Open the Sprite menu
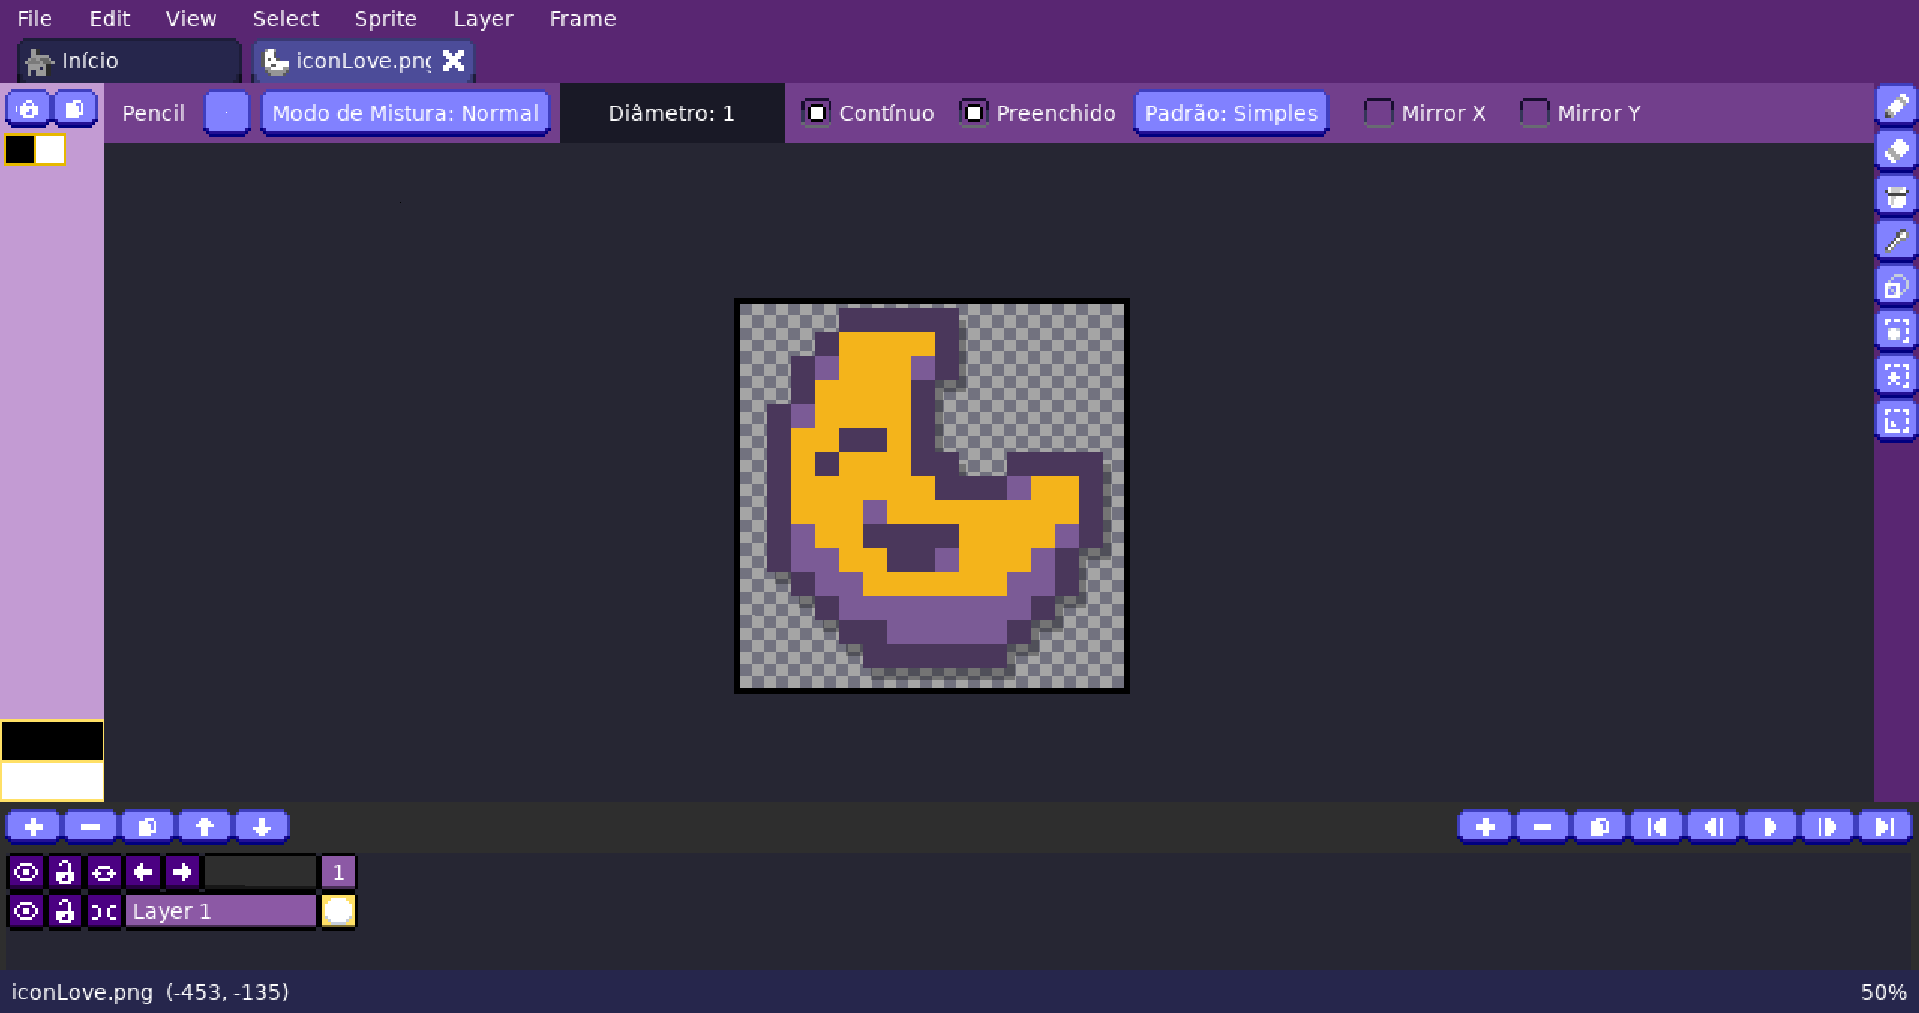Viewport: 1919px width, 1013px height. click(x=386, y=19)
